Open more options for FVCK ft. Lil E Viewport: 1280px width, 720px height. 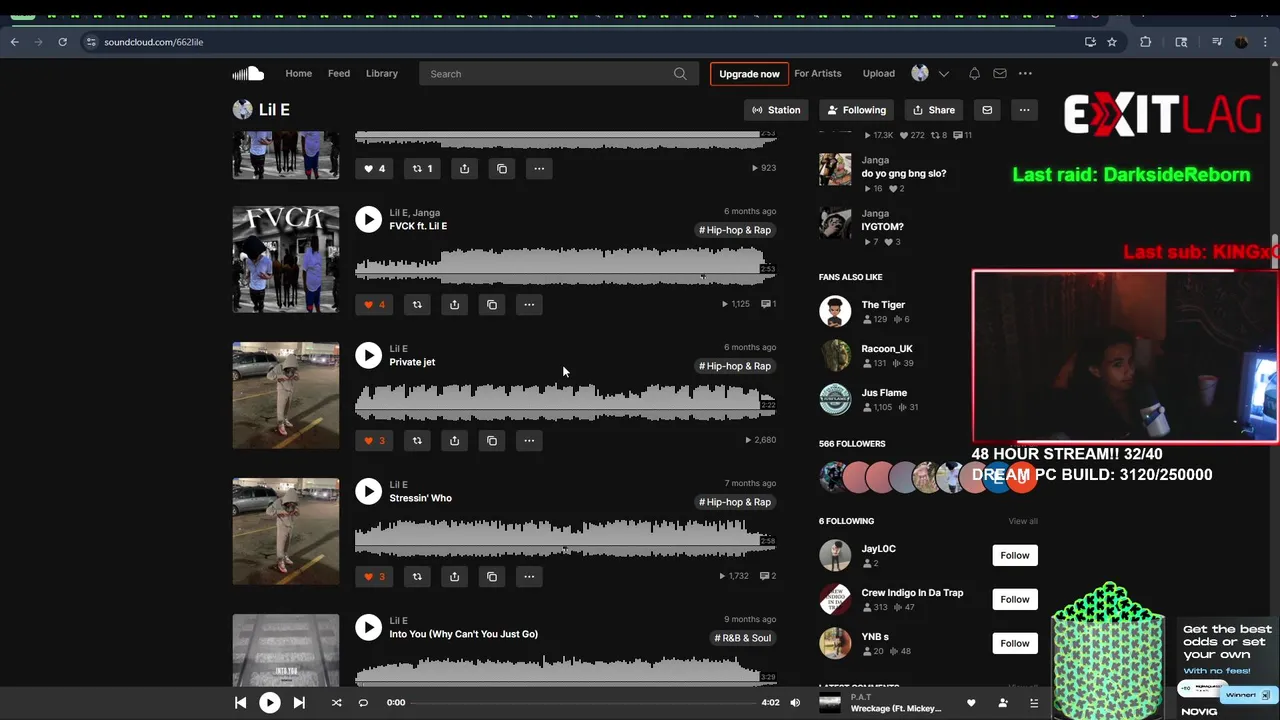click(x=529, y=304)
